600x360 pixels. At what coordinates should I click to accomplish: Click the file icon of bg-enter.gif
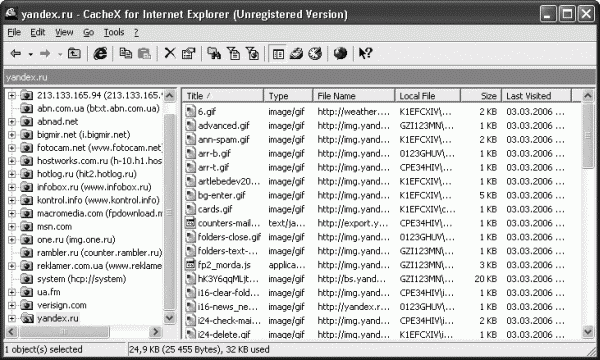[190, 195]
